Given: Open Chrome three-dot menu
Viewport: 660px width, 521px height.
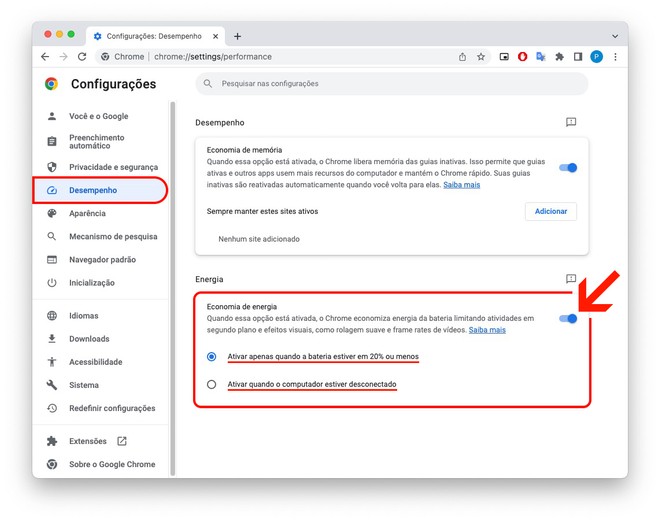Looking at the screenshot, I should coord(615,57).
